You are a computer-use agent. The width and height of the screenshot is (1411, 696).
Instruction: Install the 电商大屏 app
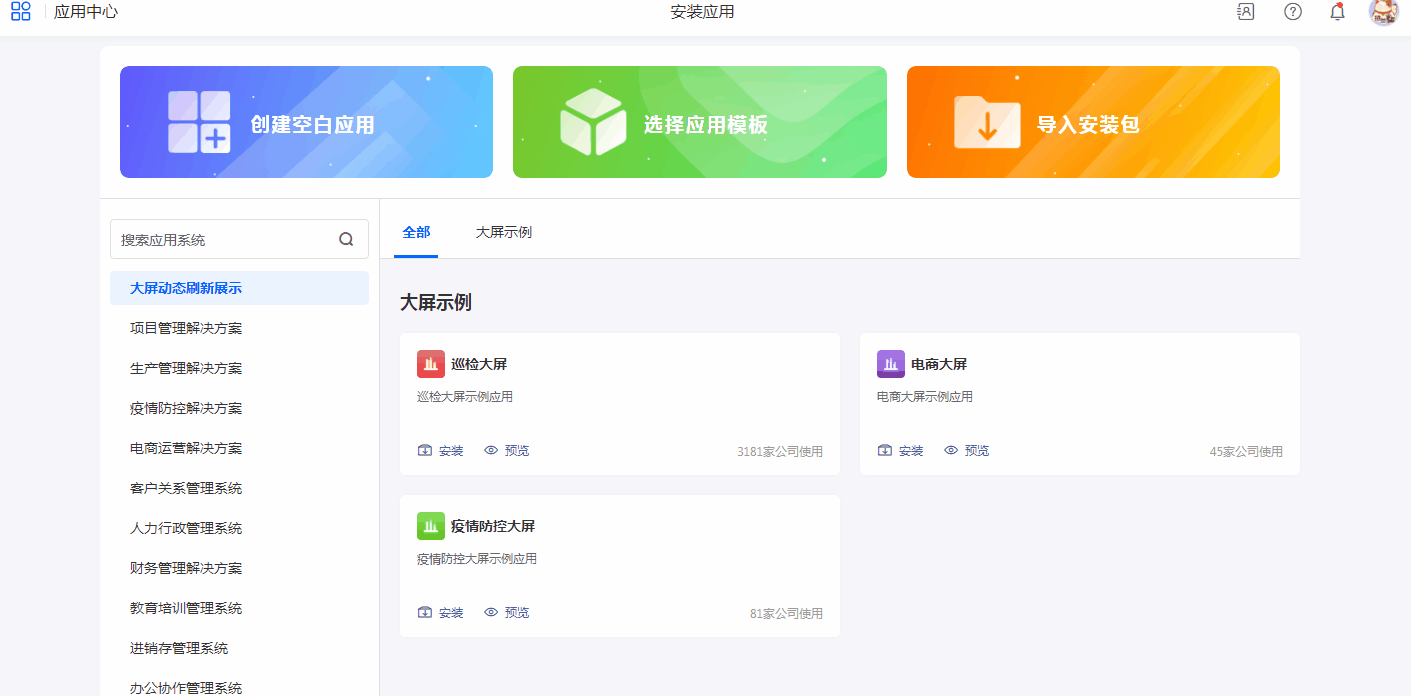[901, 451]
